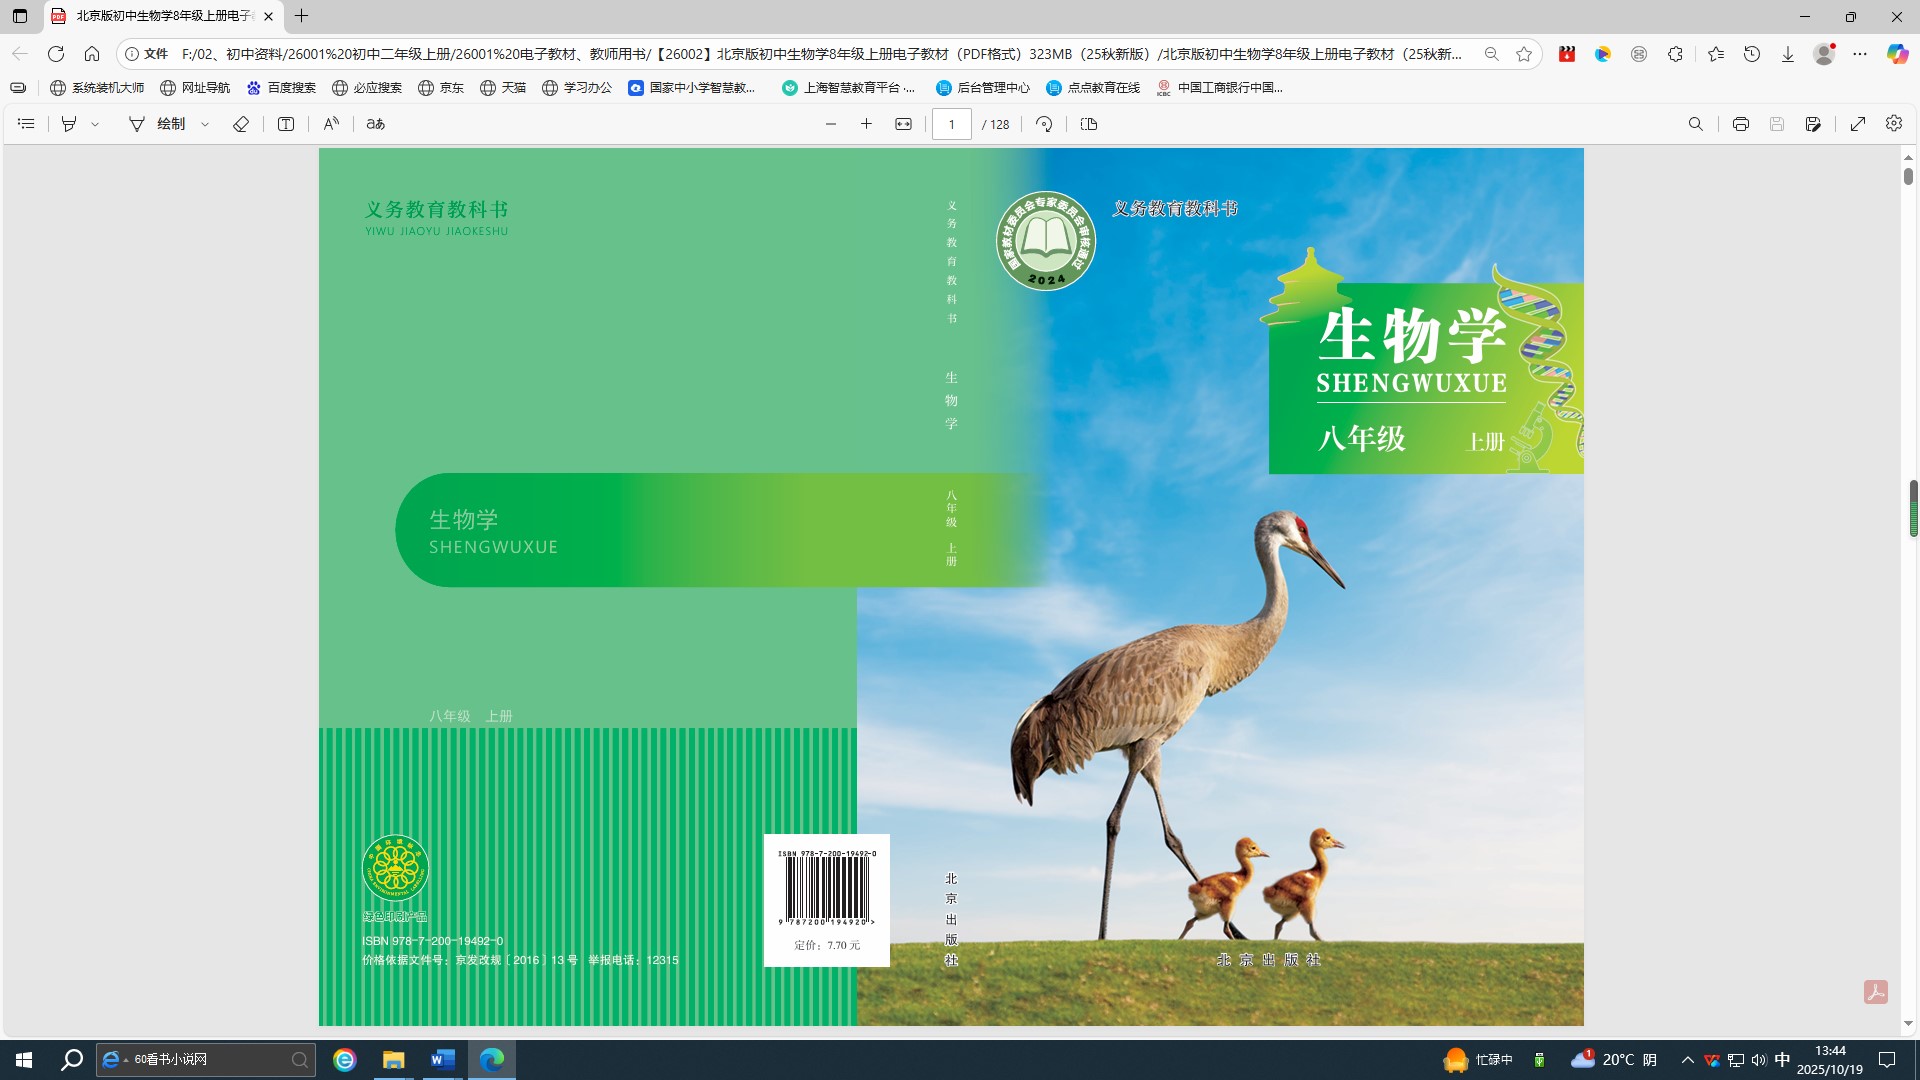1920x1080 pixels.
Task: Enter full screen mode
Action: tap(1857, 124)
